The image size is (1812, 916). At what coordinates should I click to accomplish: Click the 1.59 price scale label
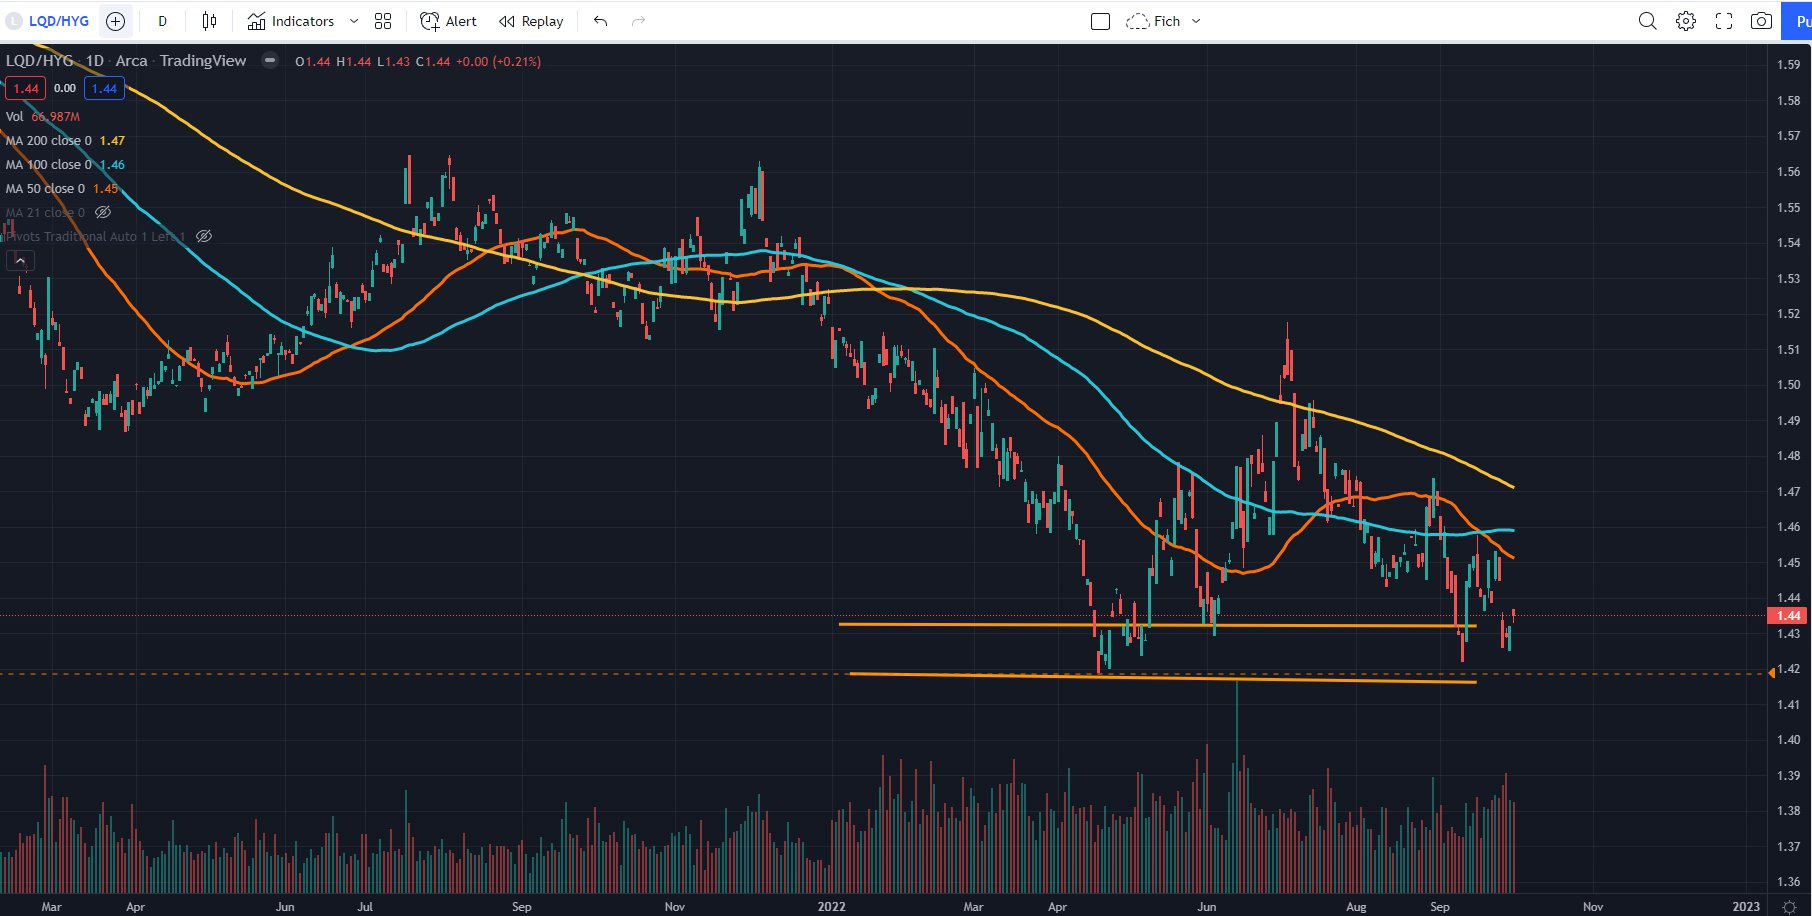(x=1788, y=65)
